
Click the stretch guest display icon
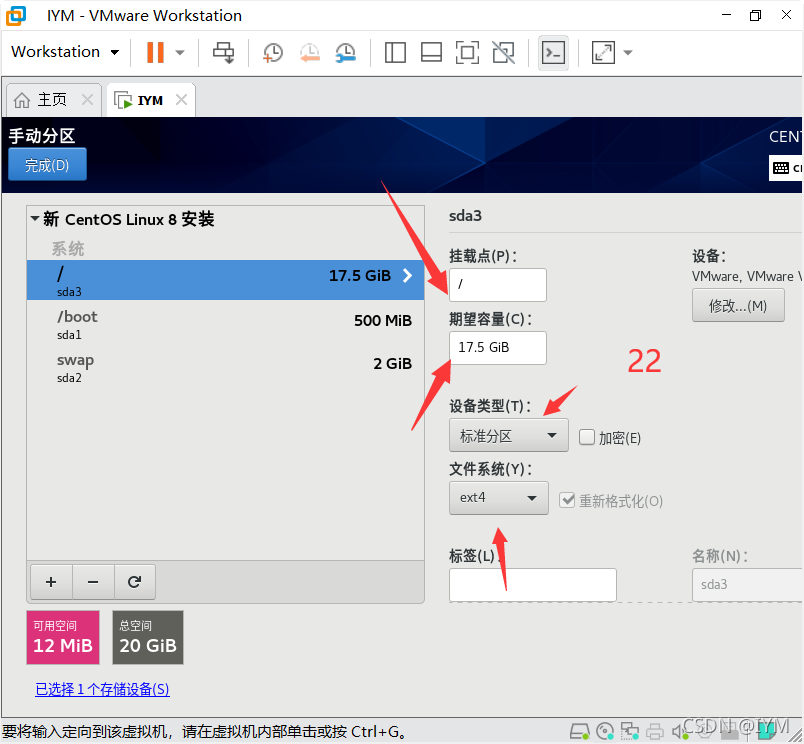point(603,52)
